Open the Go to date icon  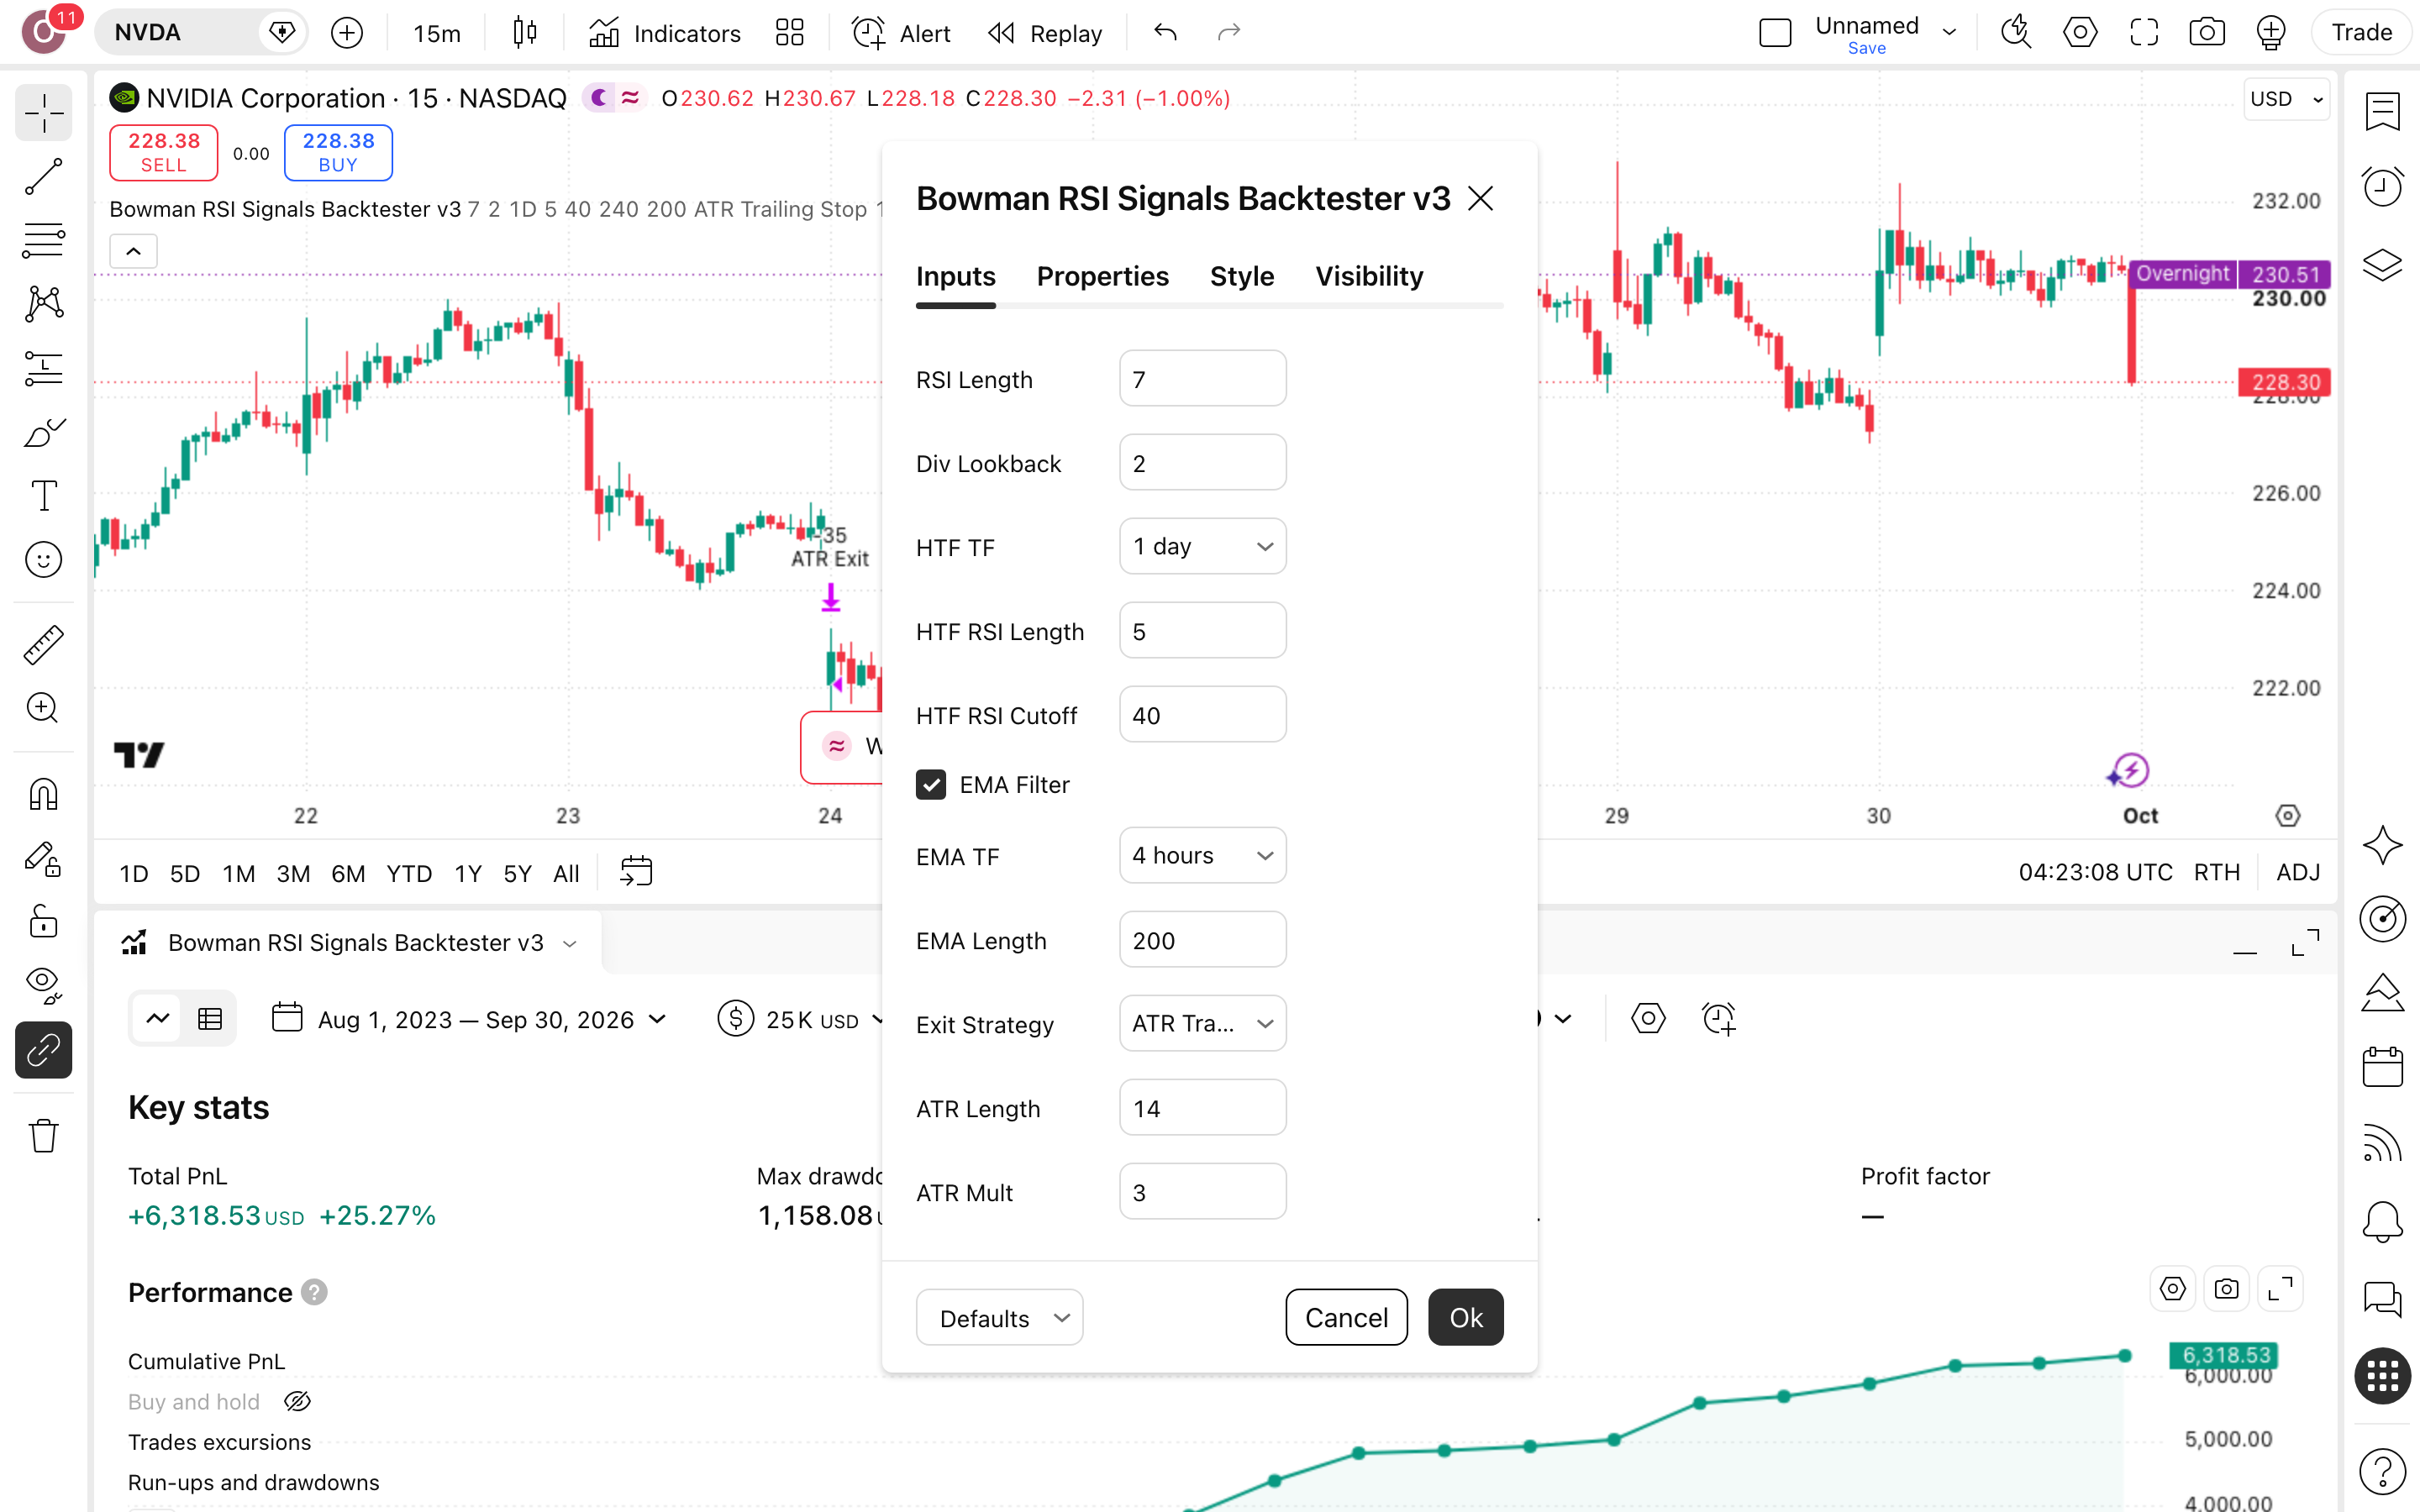(636, 872)
